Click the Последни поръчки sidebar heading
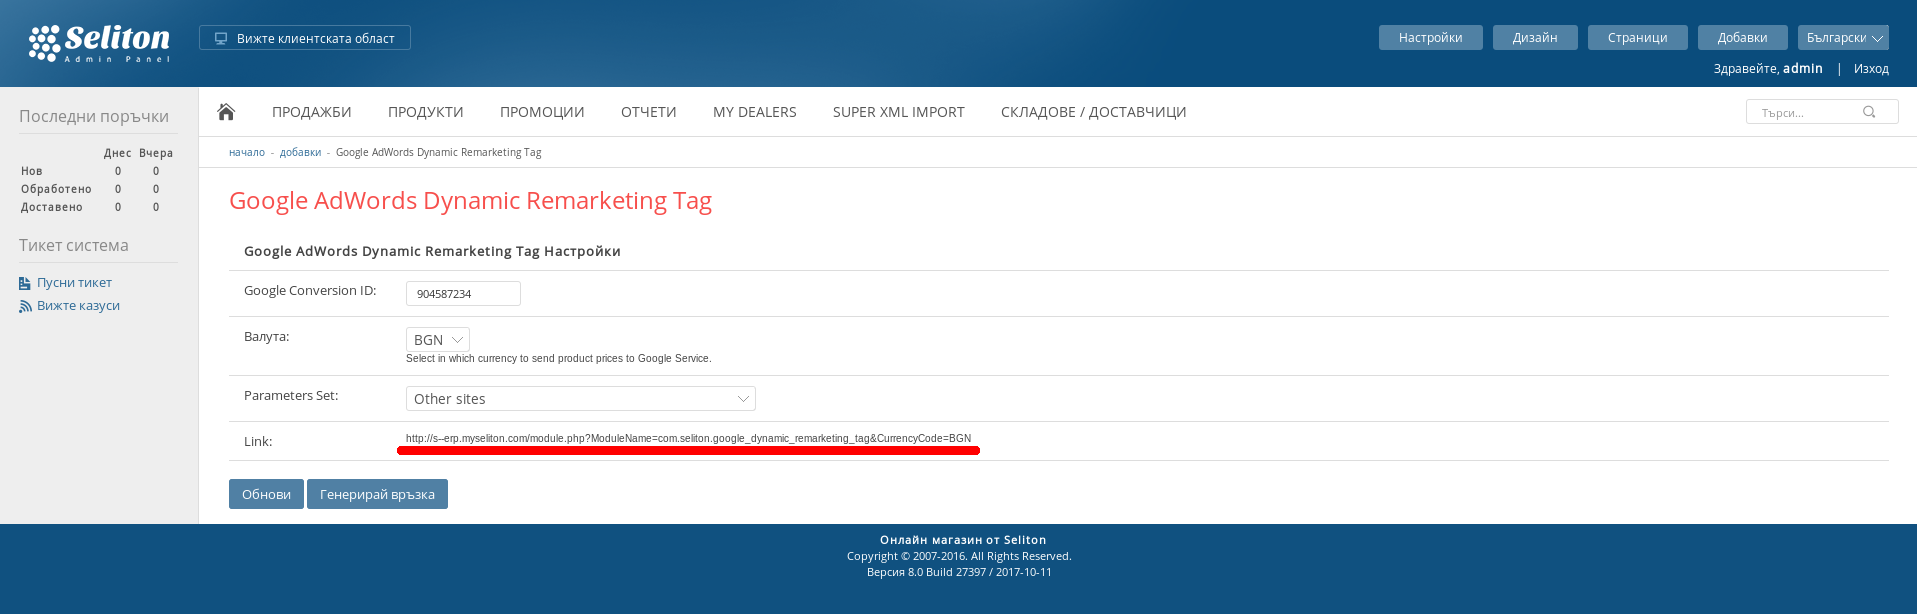This screenshot has width=1917, height=614. (x=94, y=116)
